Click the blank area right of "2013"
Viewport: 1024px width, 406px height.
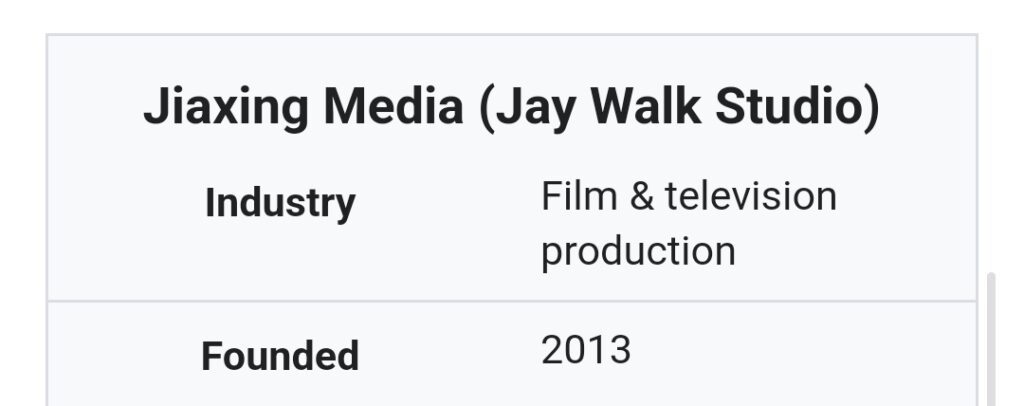(x=800, y=352)
